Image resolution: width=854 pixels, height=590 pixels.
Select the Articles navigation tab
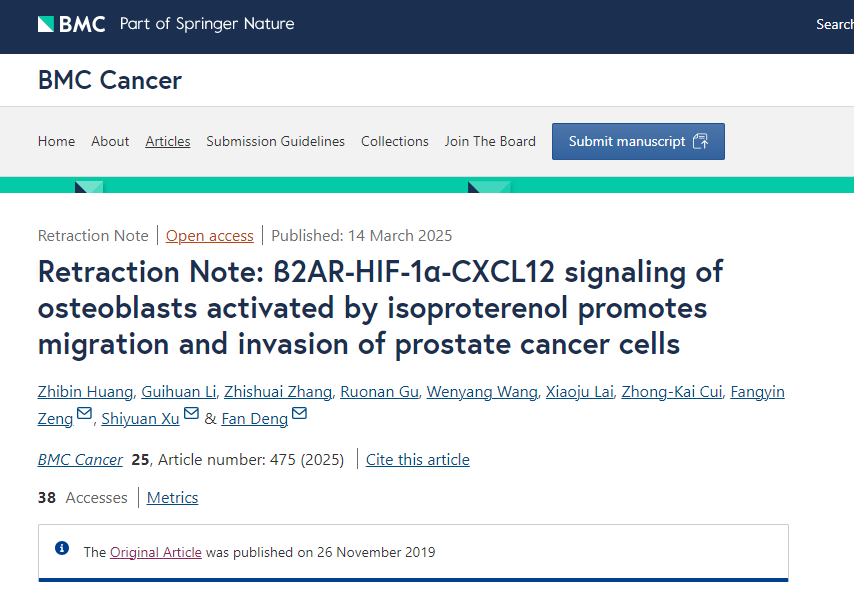168,142
